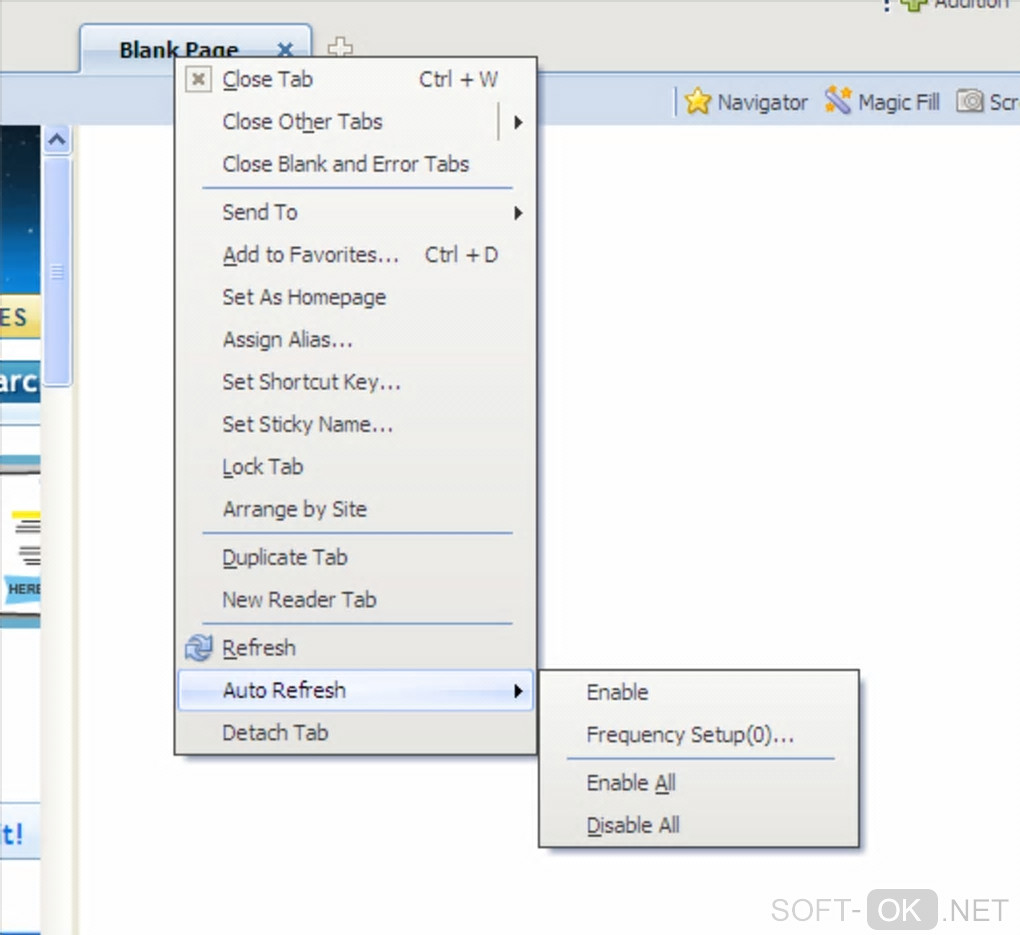Click Enable in Auto Refresh submenu

point(699,692)
